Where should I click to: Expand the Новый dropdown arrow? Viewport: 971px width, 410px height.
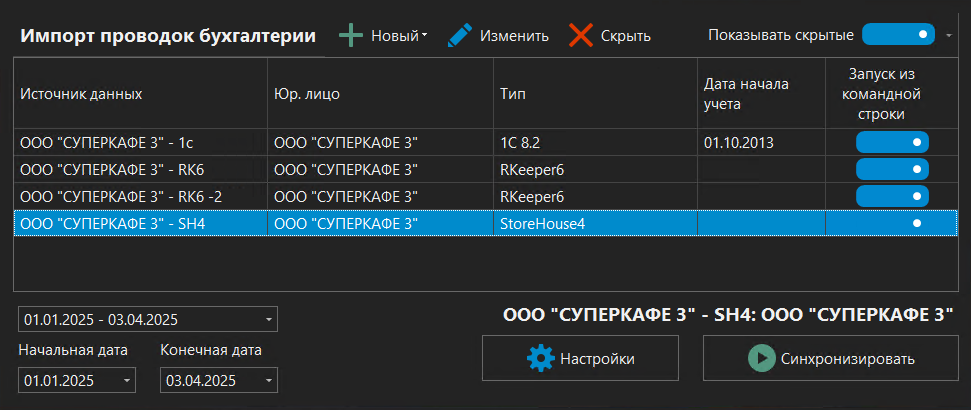pos(425,36)
